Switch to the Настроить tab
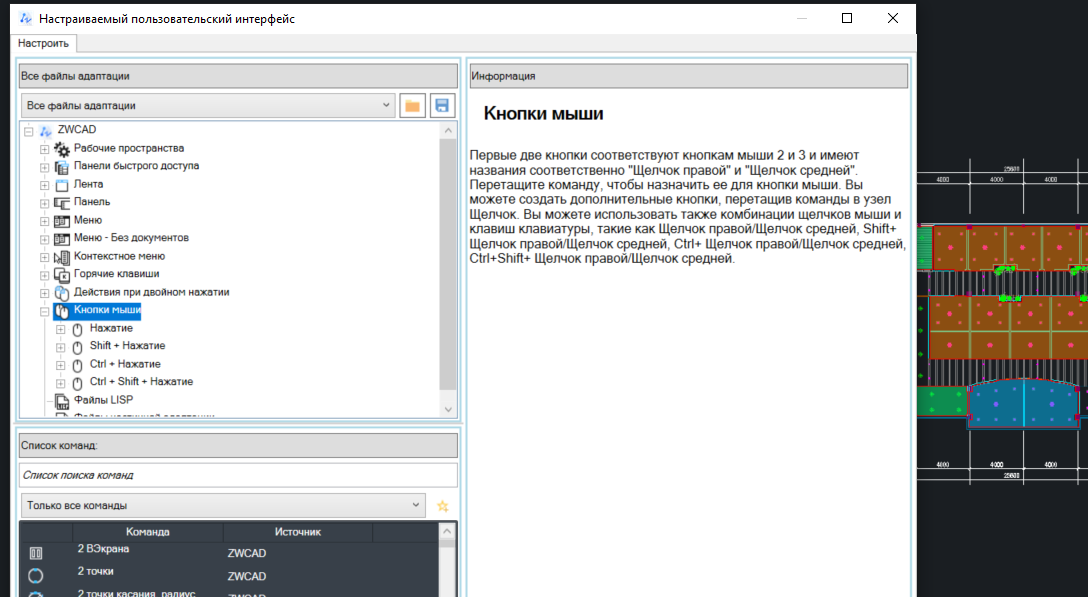 pyautogui.click(x=43, y=43)
